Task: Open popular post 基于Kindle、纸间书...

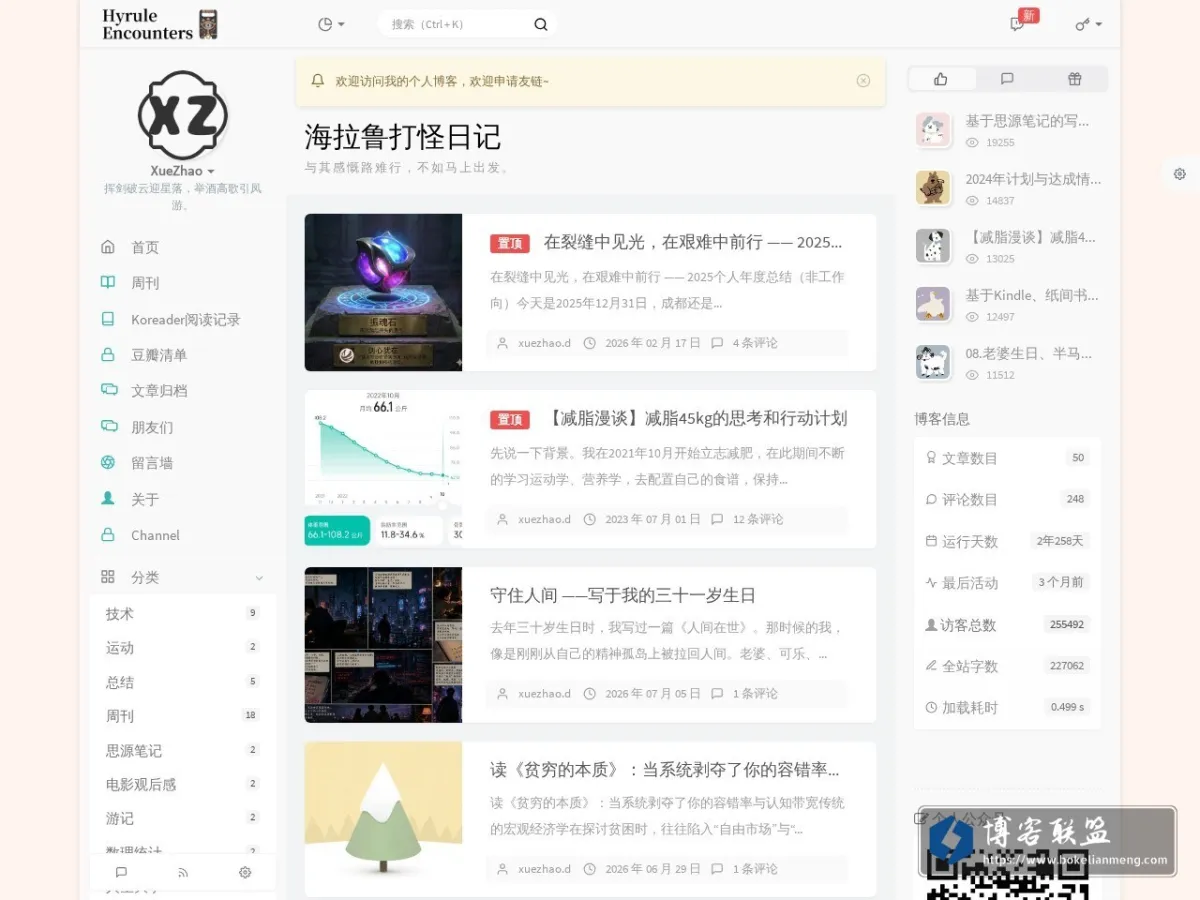Action: click(1032, 295)
